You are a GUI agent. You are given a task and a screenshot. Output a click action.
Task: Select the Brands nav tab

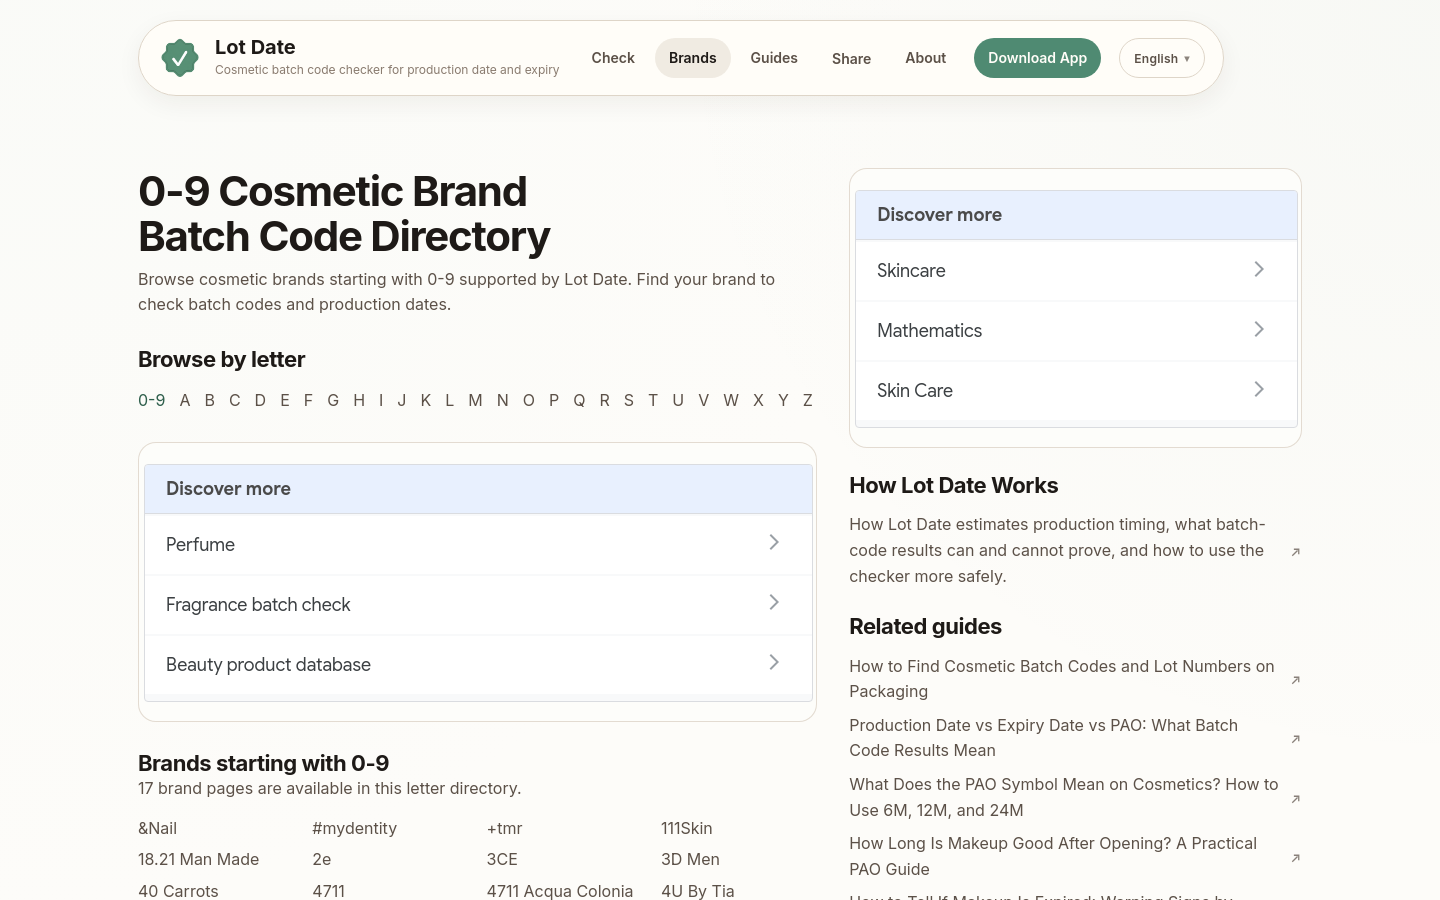[692, 58]
